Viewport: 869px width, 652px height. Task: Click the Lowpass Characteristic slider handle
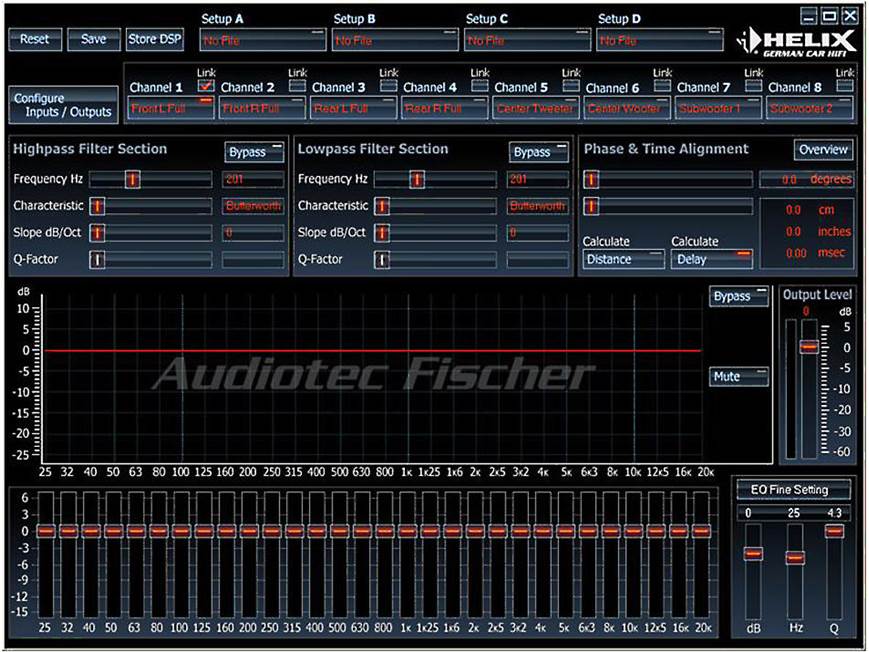coord(382,206)
